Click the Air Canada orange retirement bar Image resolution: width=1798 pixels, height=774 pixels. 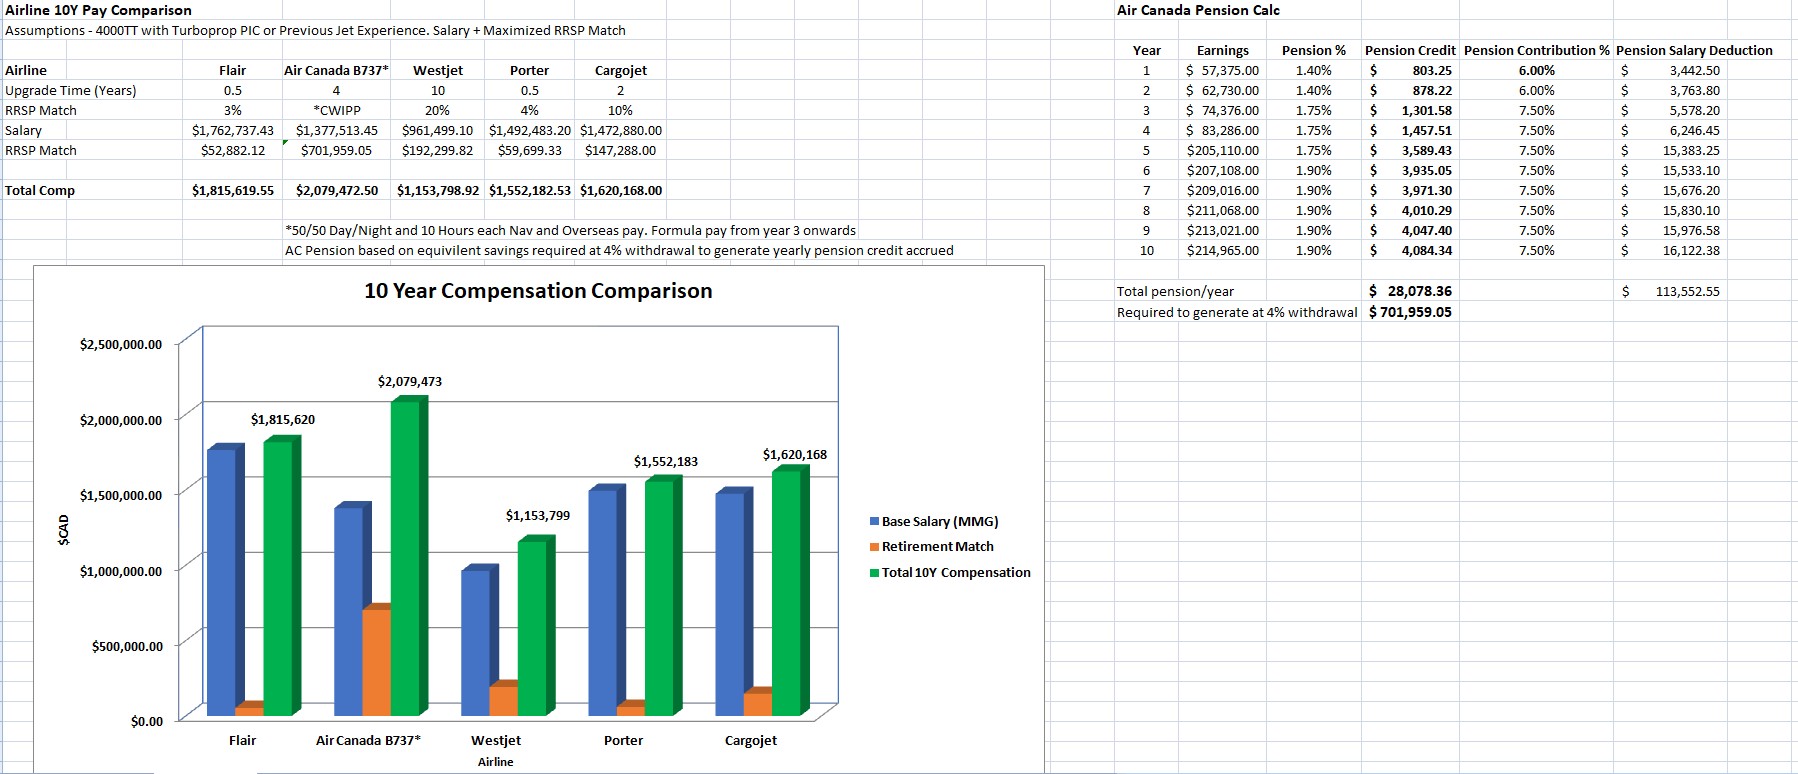point(377,660)
